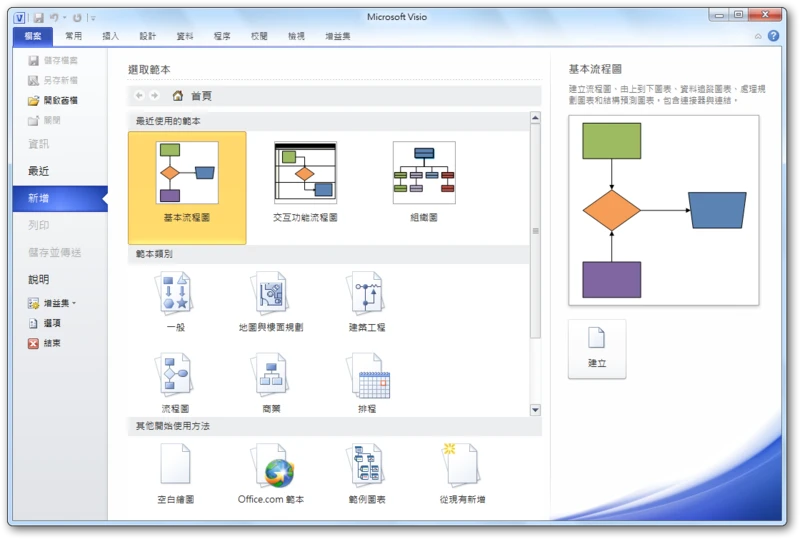
Task: Click the Undo icon in quick access toolbar
Action: pos(54,18)
